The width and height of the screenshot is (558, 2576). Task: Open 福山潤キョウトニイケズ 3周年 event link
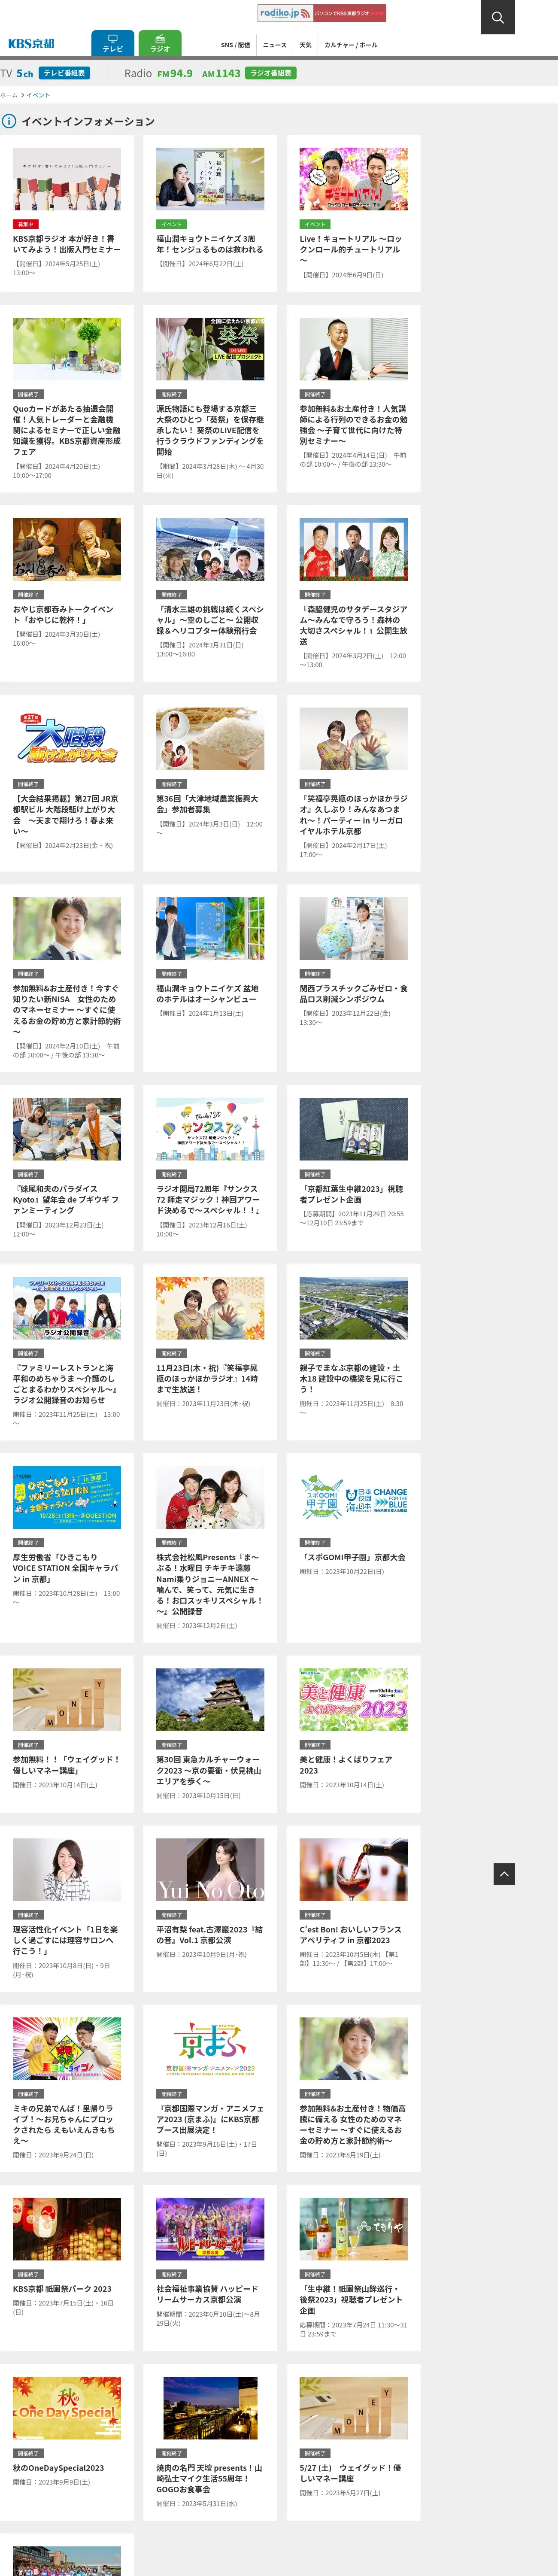point(210,244)
